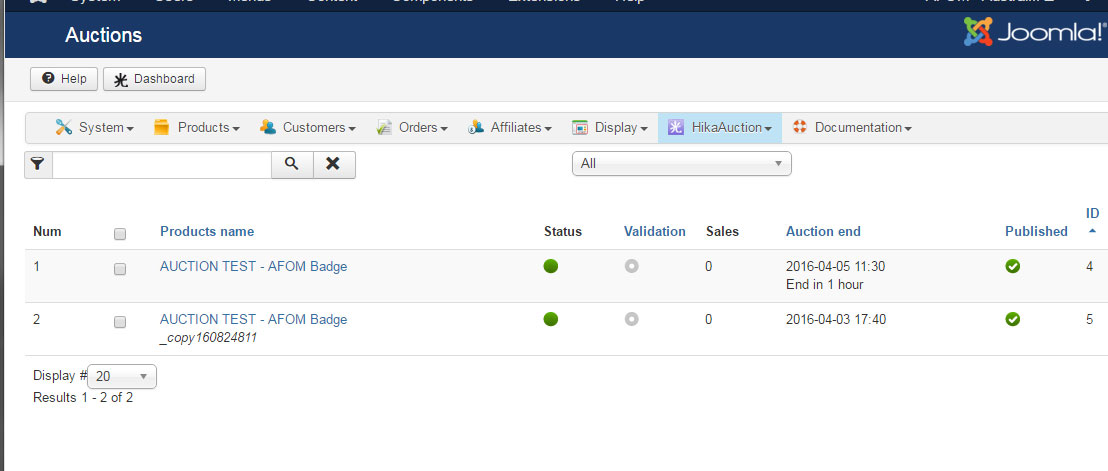Click the Sales column header
Screen dimensions: 1108x471
pyautogui.click(x=722, y=232)
